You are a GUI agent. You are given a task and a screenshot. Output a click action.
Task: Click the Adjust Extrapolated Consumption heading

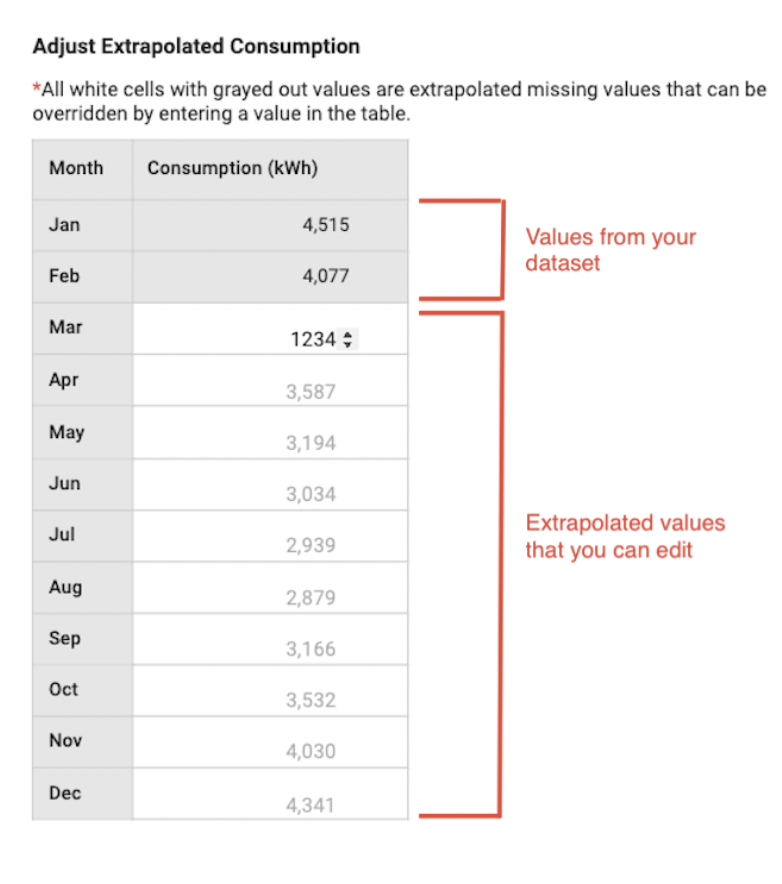(x=196, y=46)
